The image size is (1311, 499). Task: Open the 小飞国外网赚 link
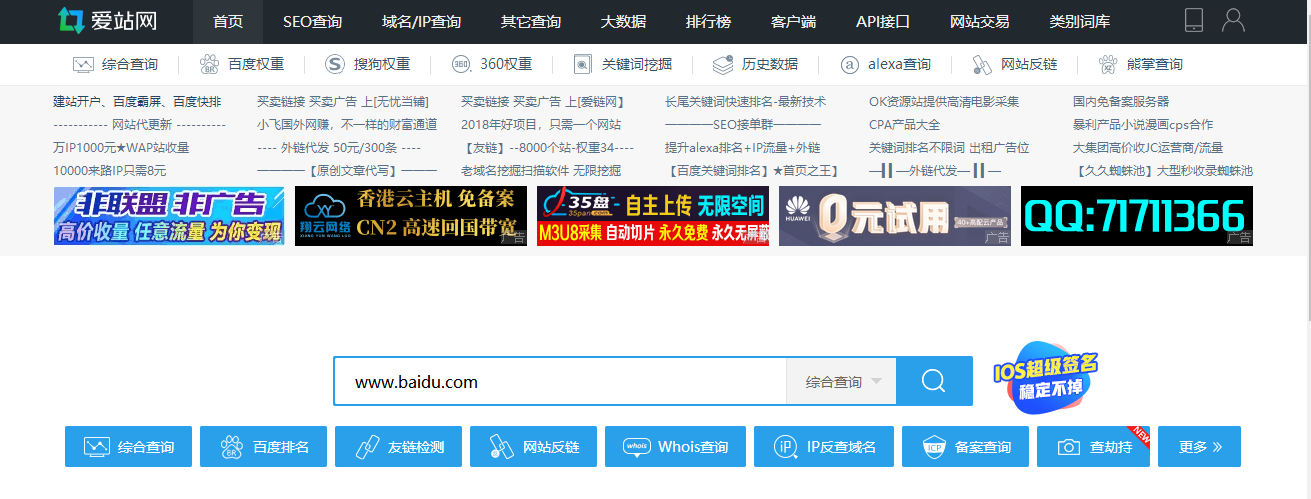(x=347, y=125)
